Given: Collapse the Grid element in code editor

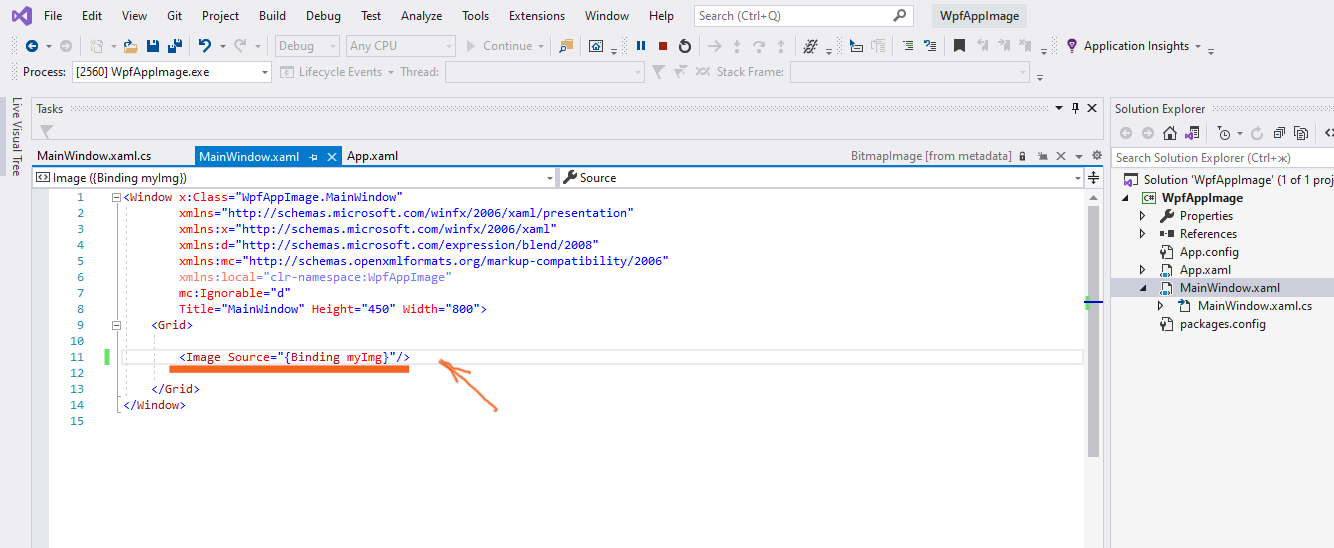Looking at the screenshot, I should 116,325.
